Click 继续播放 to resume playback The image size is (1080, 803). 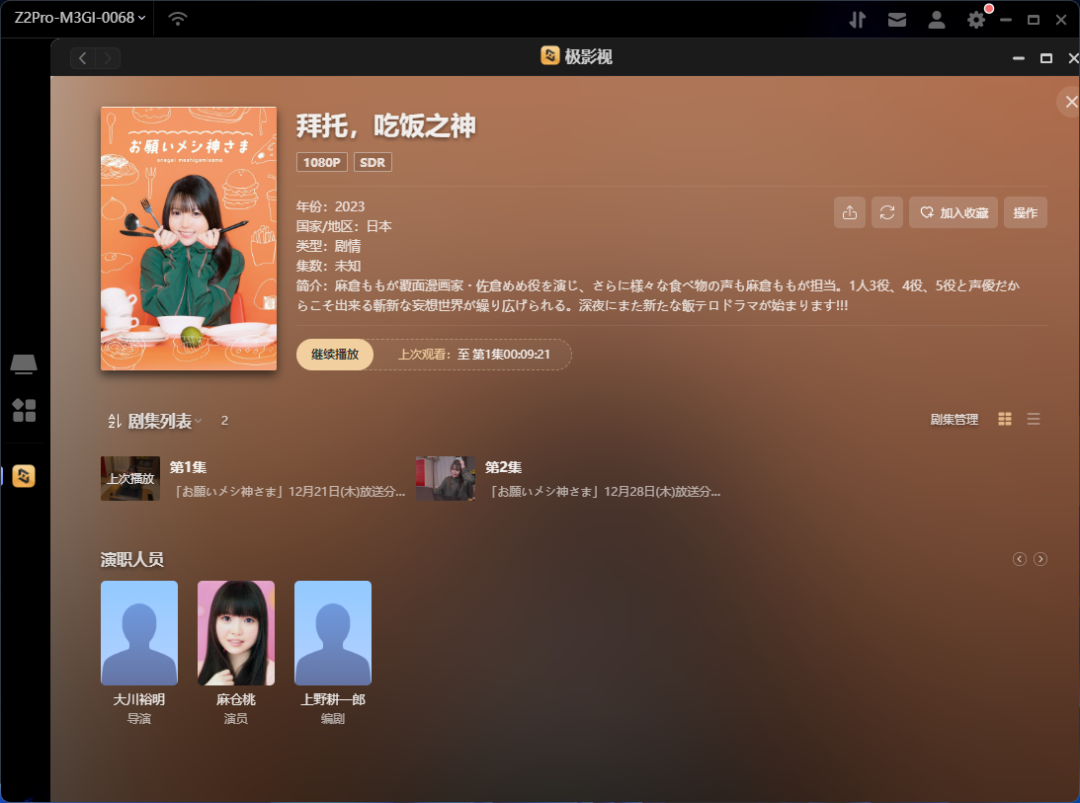(x=335, y=355)
